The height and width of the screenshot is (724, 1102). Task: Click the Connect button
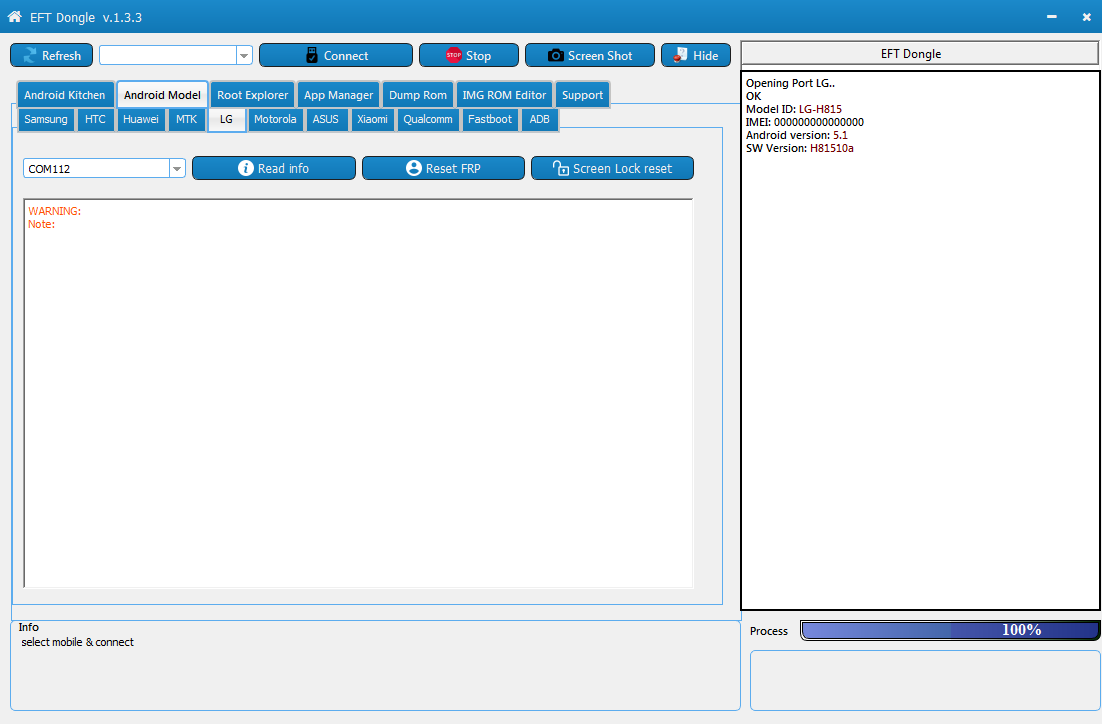pos(336,56)
